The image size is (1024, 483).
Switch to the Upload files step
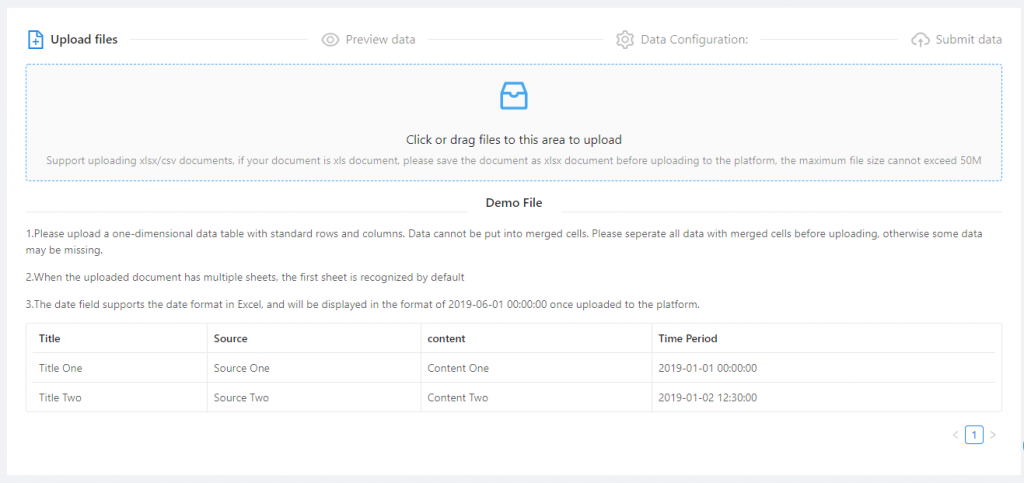point(84,40)
